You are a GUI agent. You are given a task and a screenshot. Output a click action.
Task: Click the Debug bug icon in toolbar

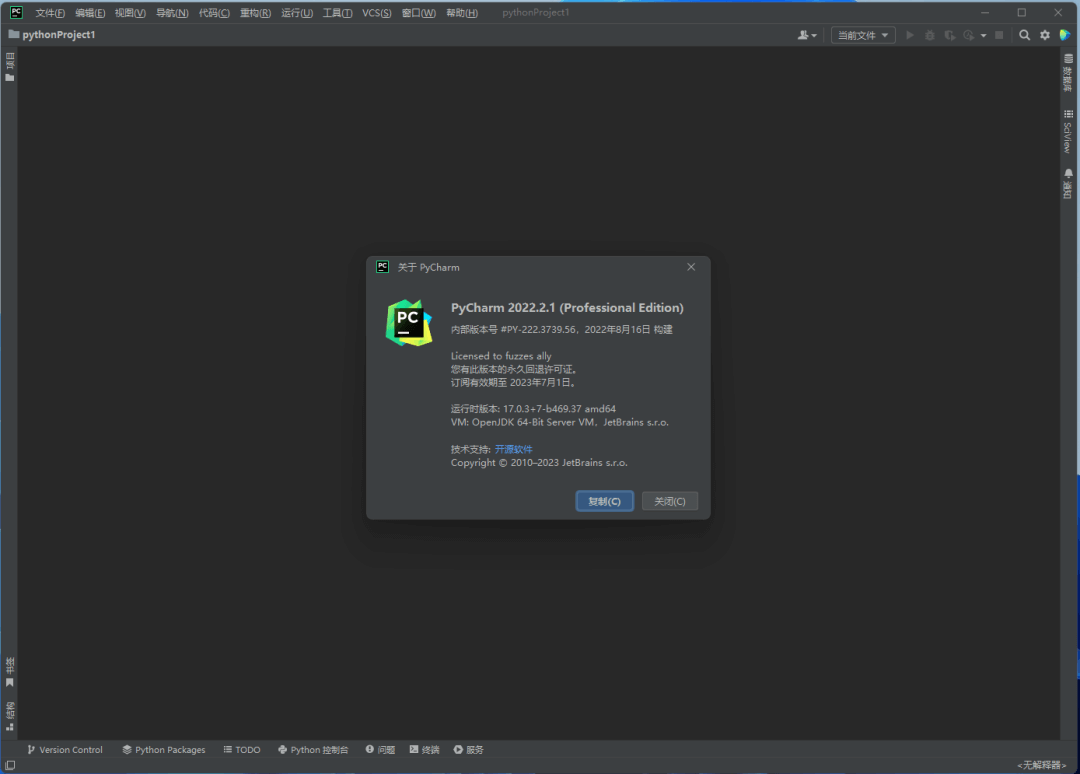point(930,35)
